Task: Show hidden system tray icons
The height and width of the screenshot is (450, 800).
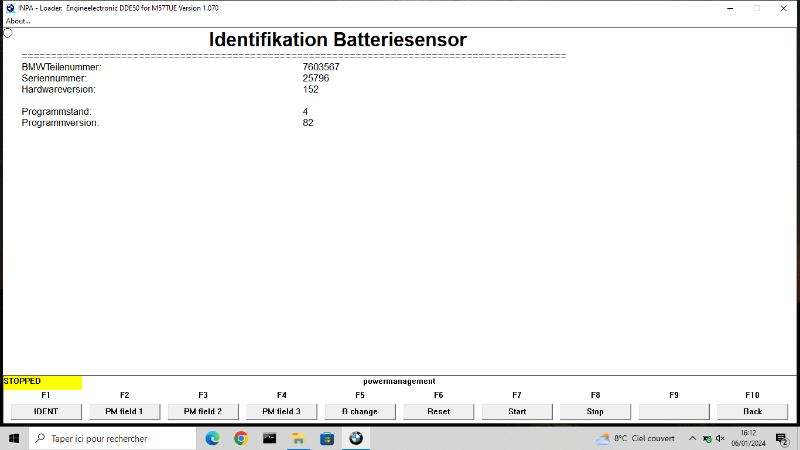Action: pos(692,438)
